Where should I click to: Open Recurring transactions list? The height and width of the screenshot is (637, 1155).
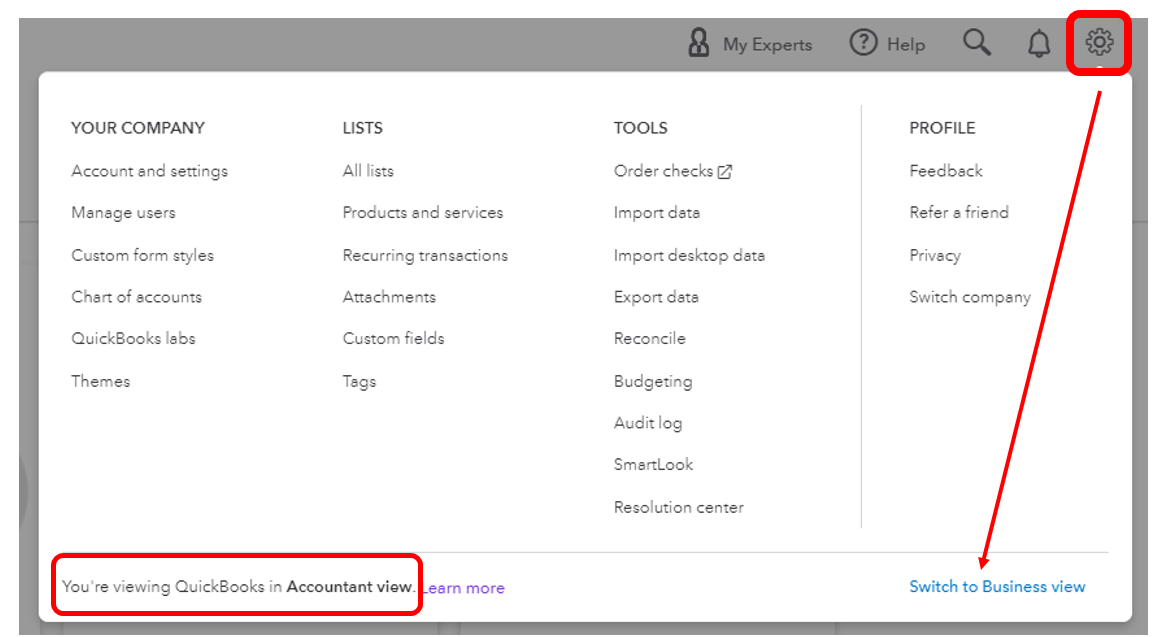click(x=425, y=255)
